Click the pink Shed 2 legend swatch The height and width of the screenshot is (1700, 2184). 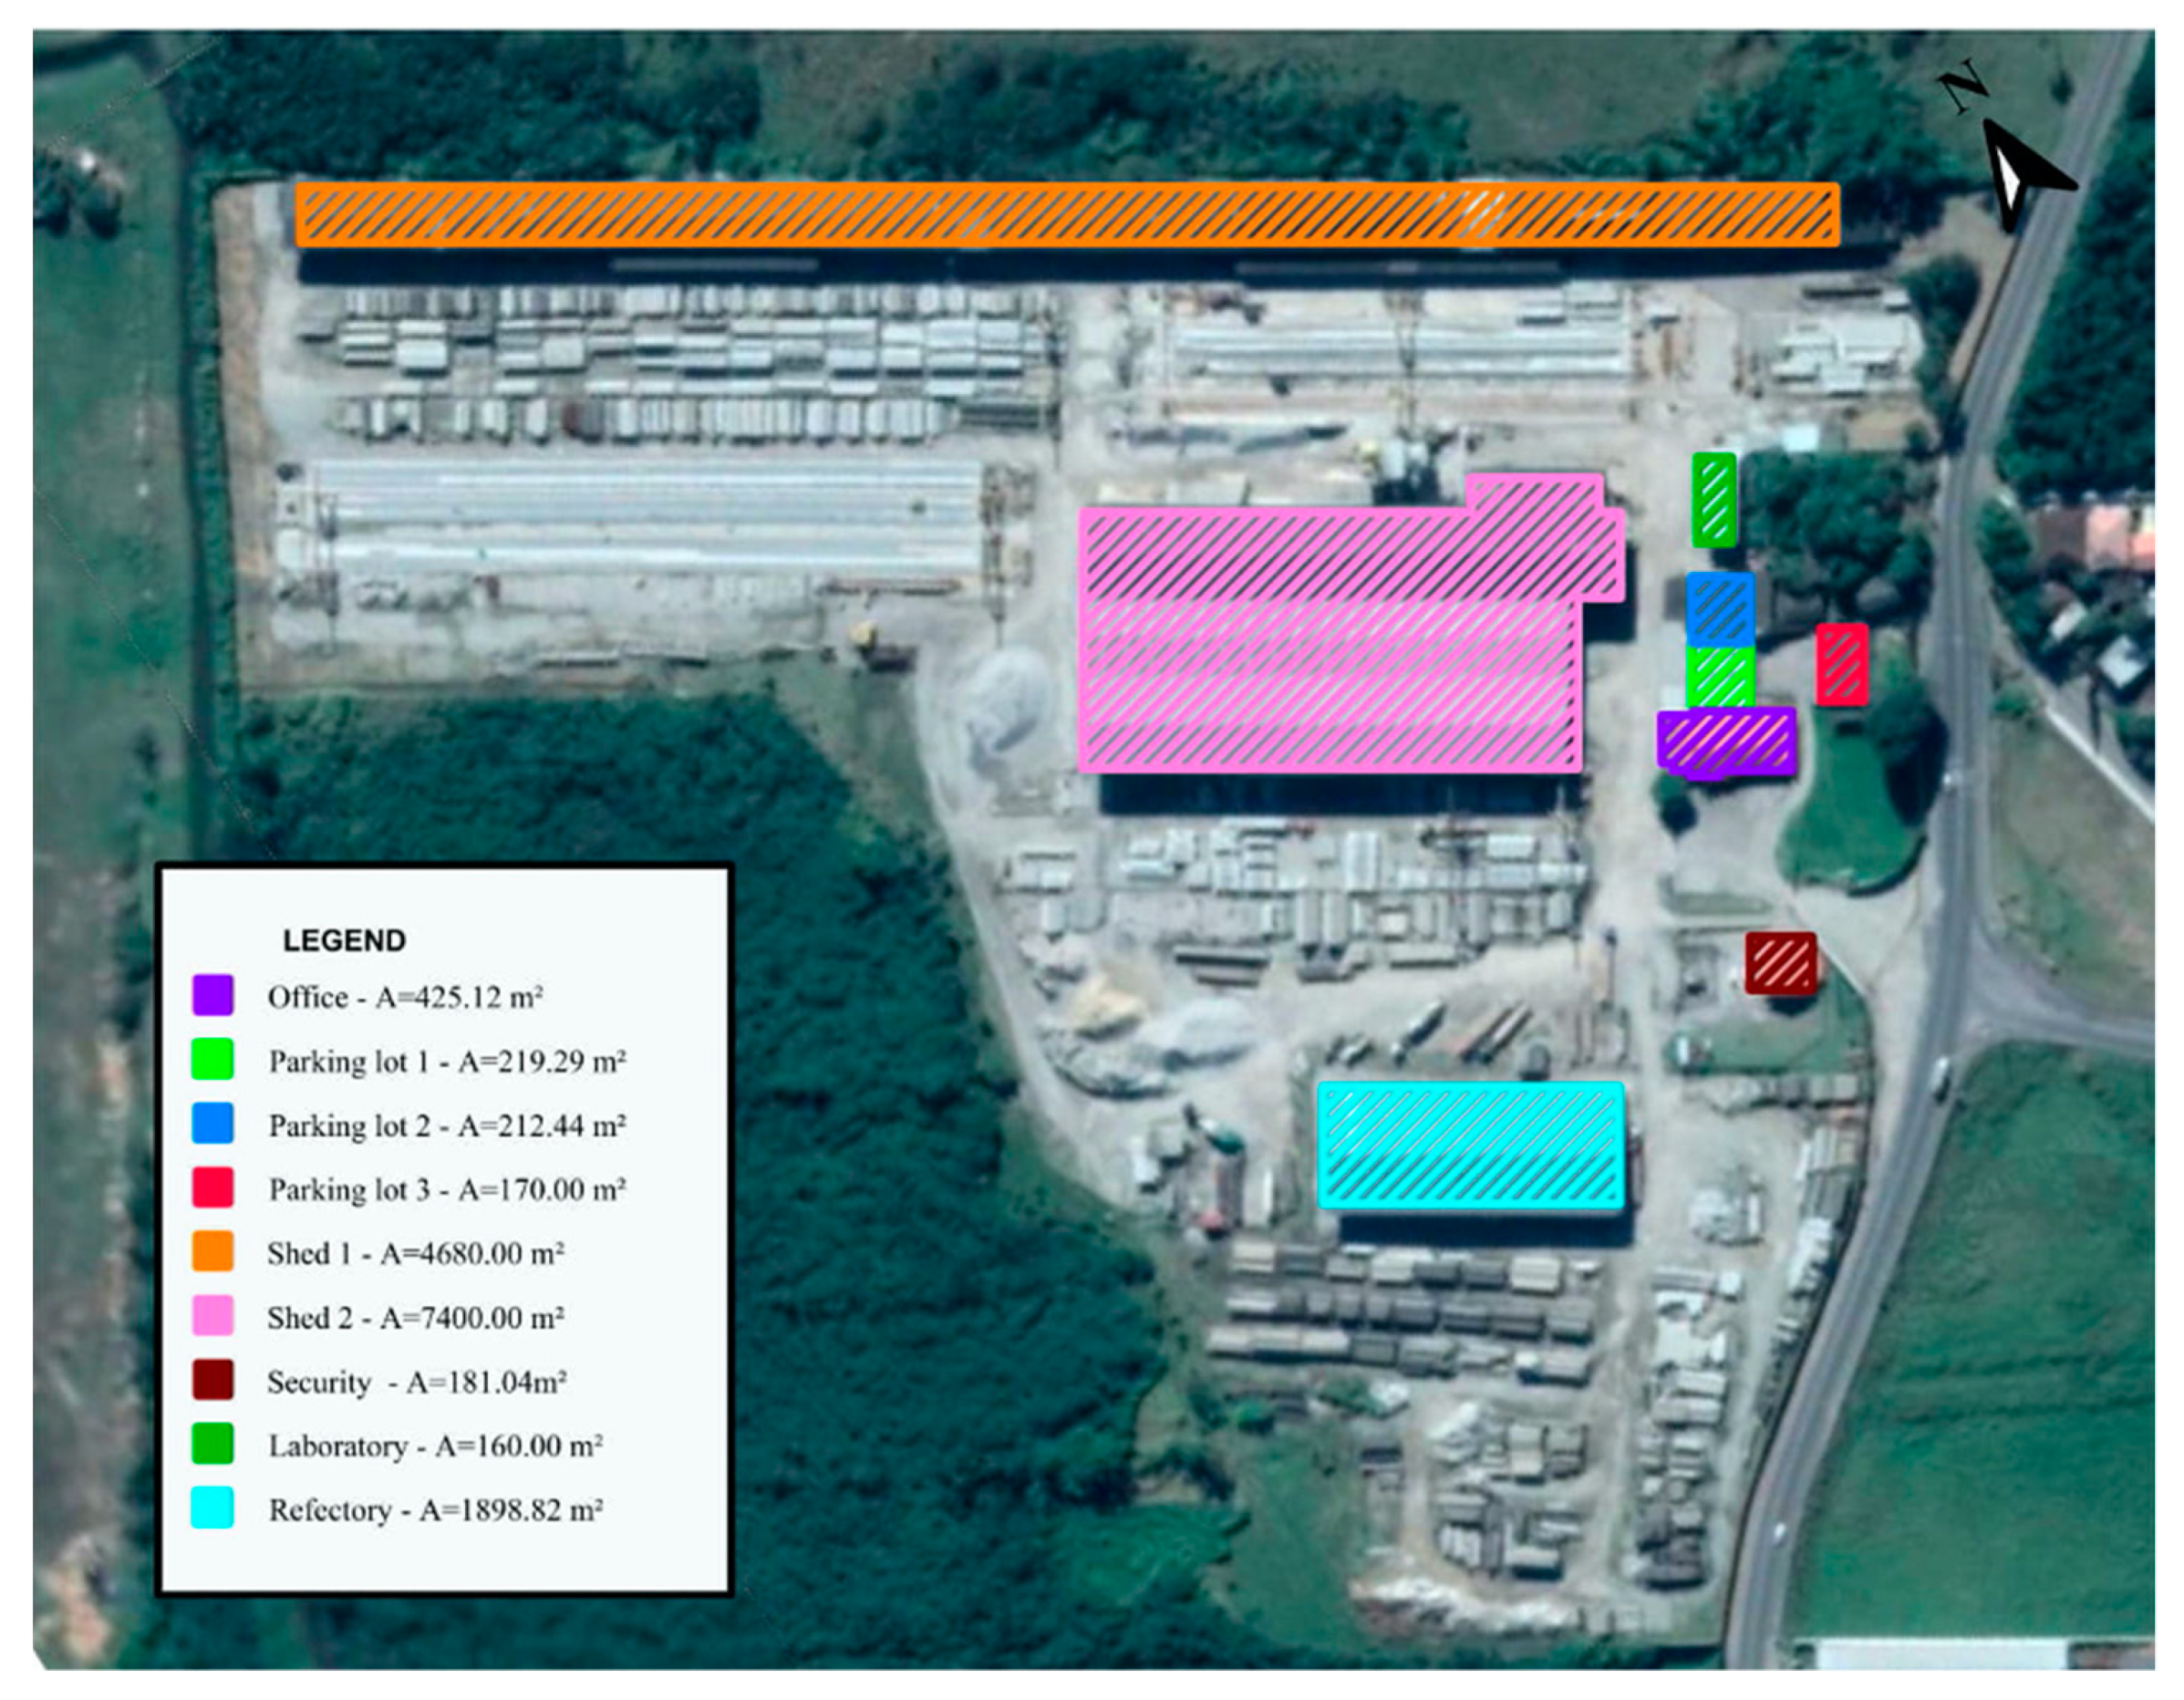point(212,1316)
